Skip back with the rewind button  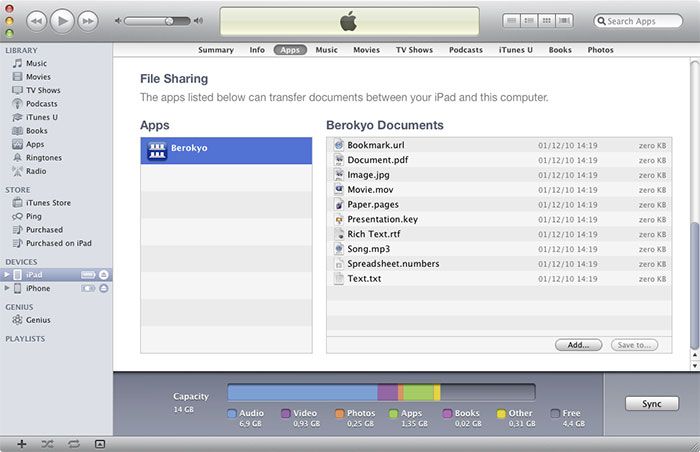point(37,21)
